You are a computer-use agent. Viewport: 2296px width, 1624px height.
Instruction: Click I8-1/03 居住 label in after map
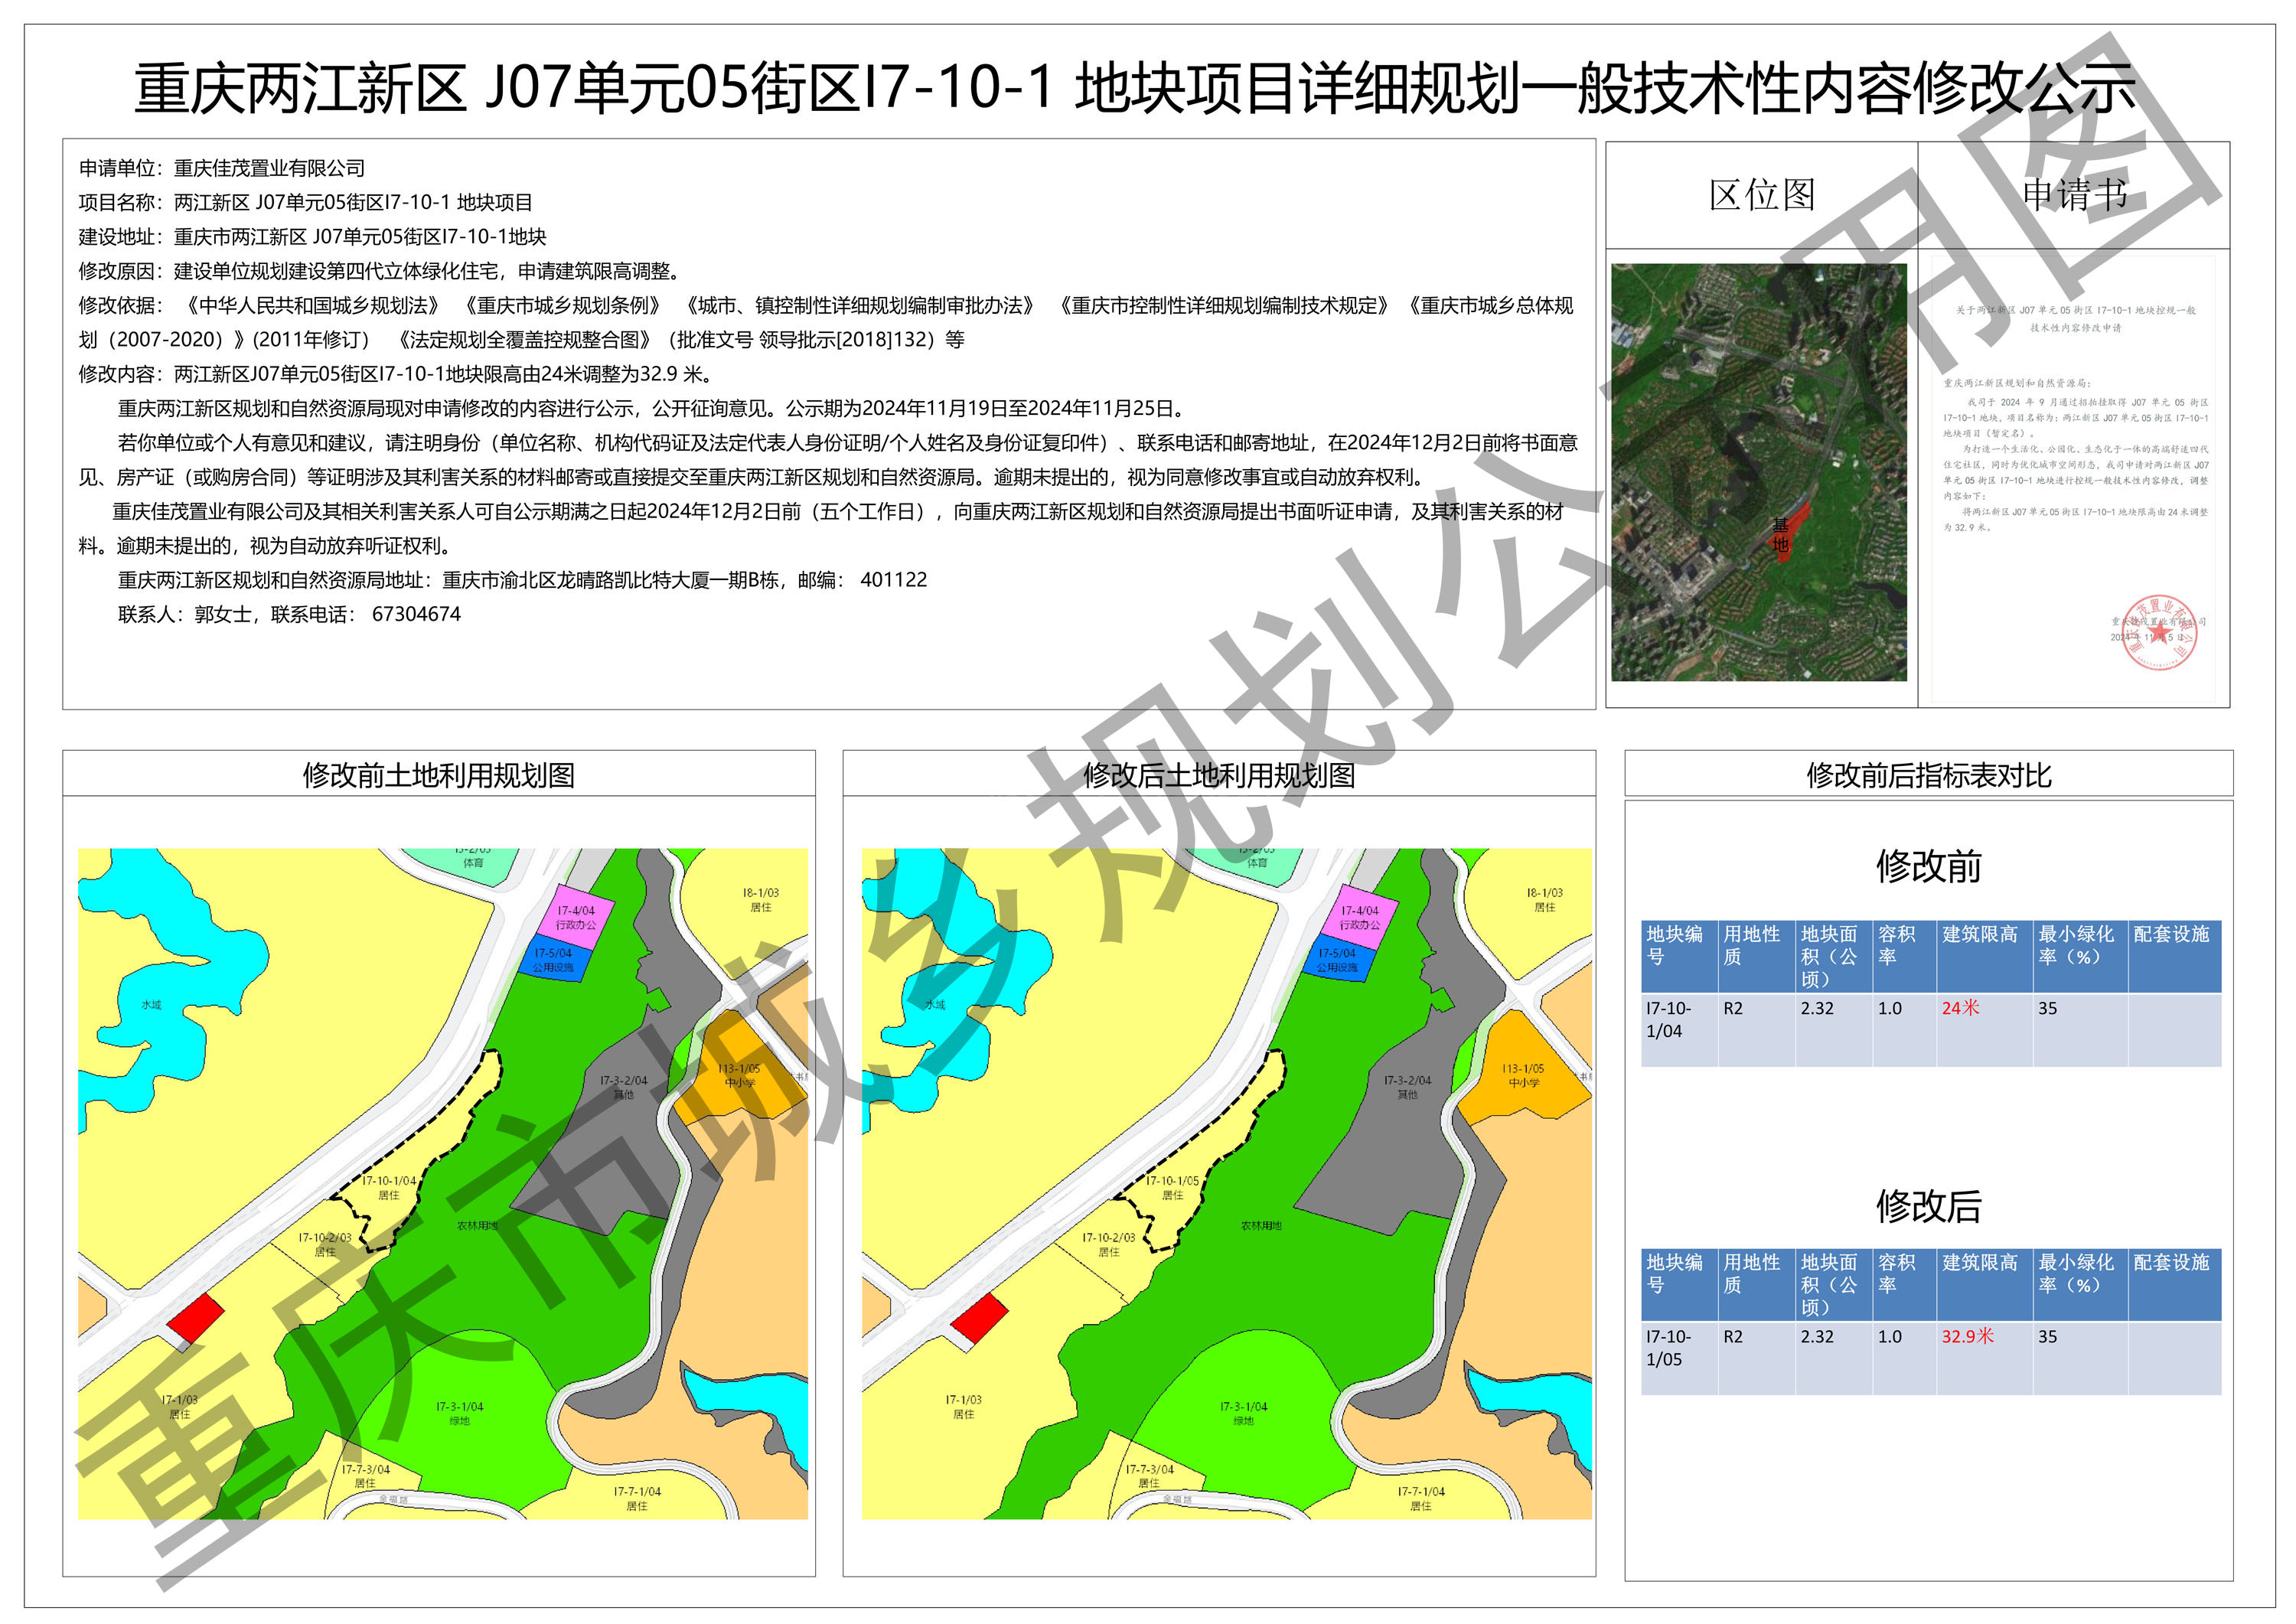click(x=1545, y=900)
